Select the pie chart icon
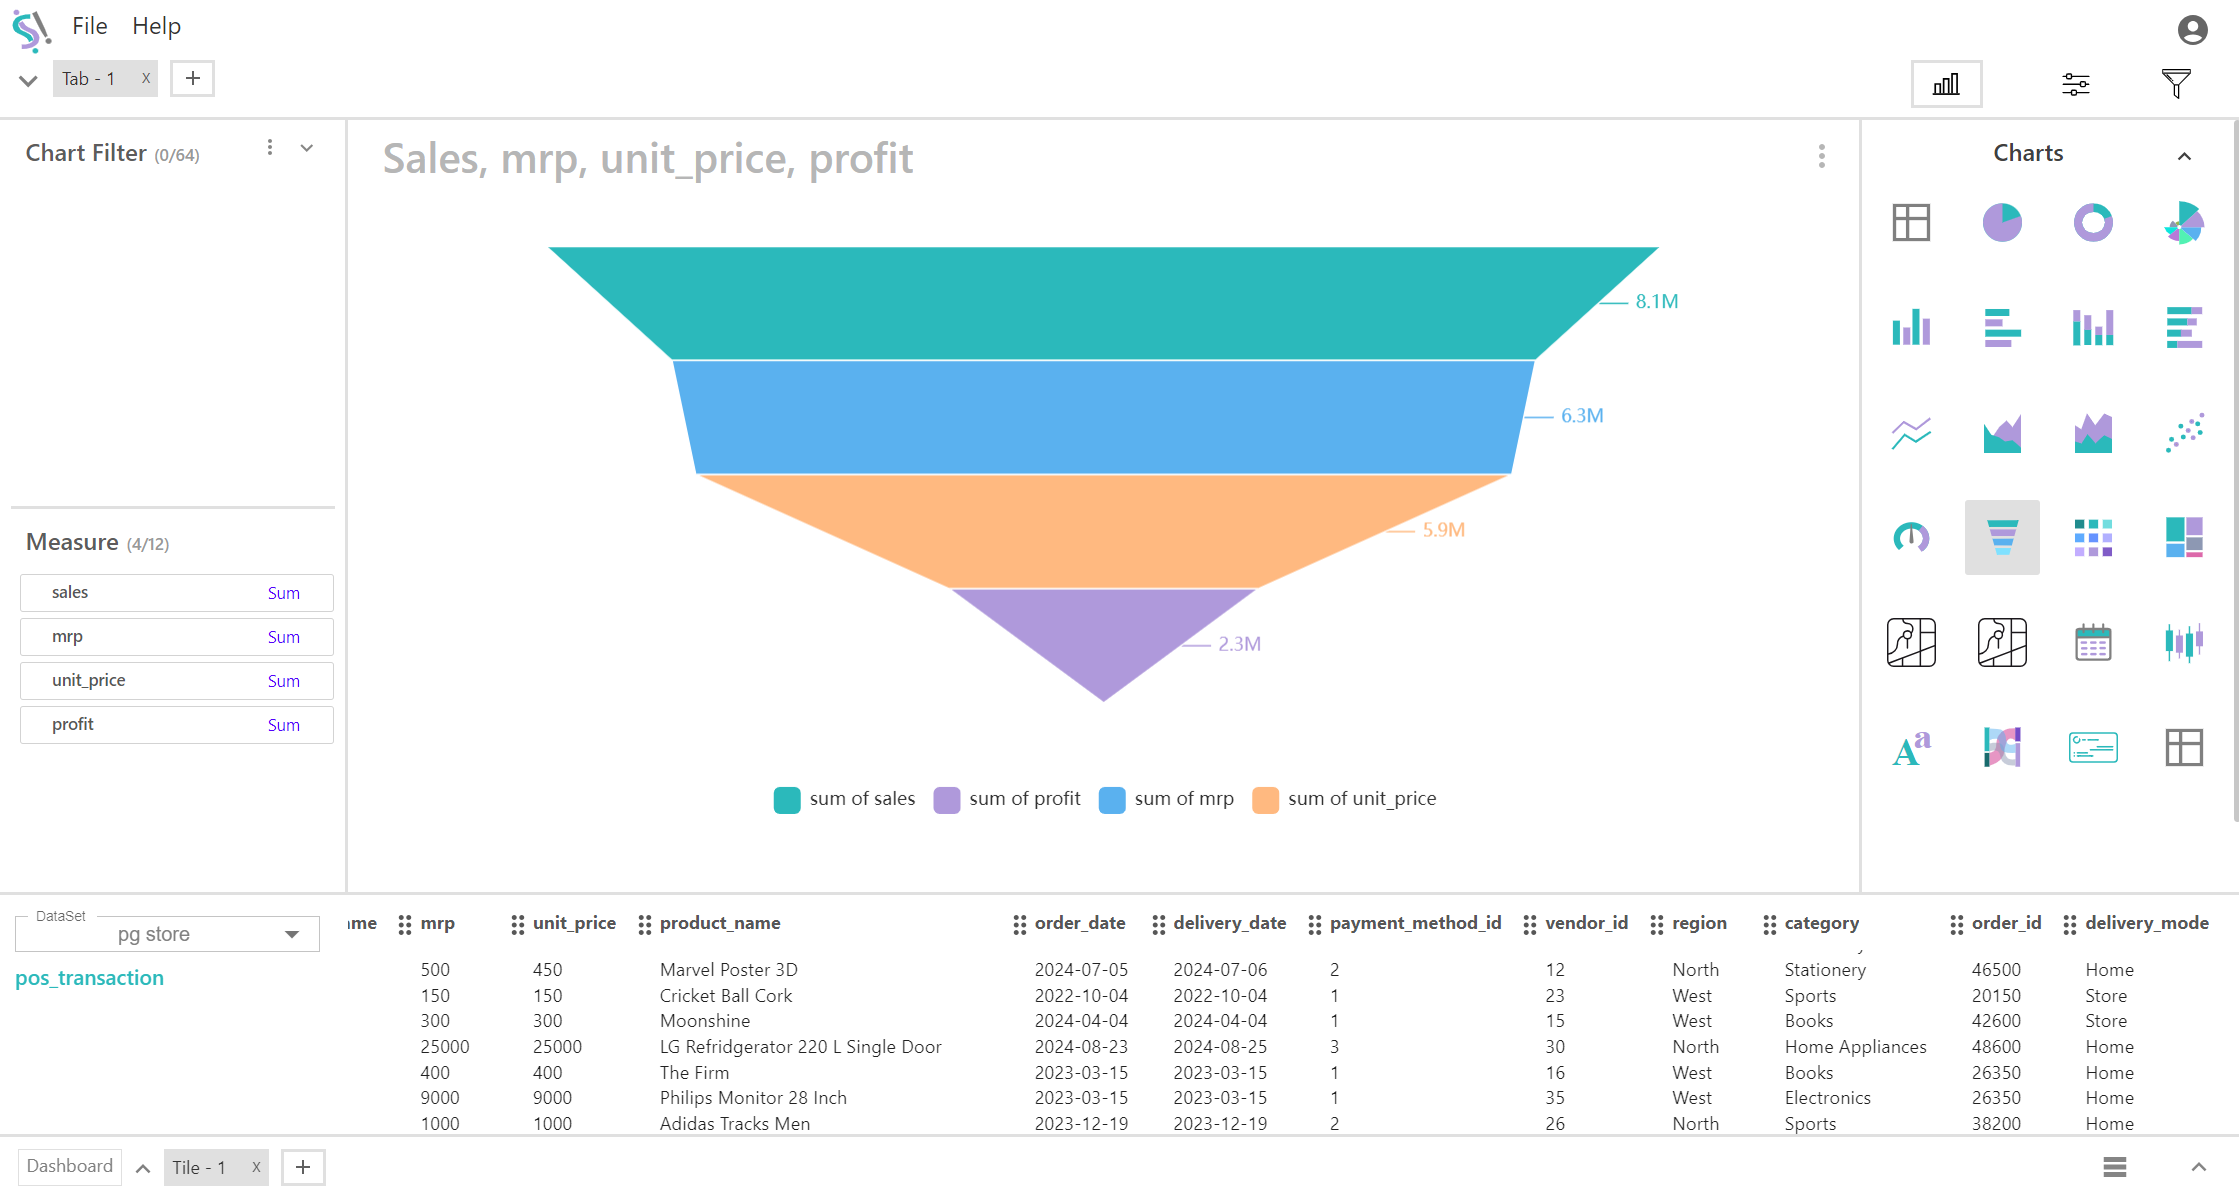Image resolution: width=2239 pixels, height=1195 pixels. (2002, 222)
